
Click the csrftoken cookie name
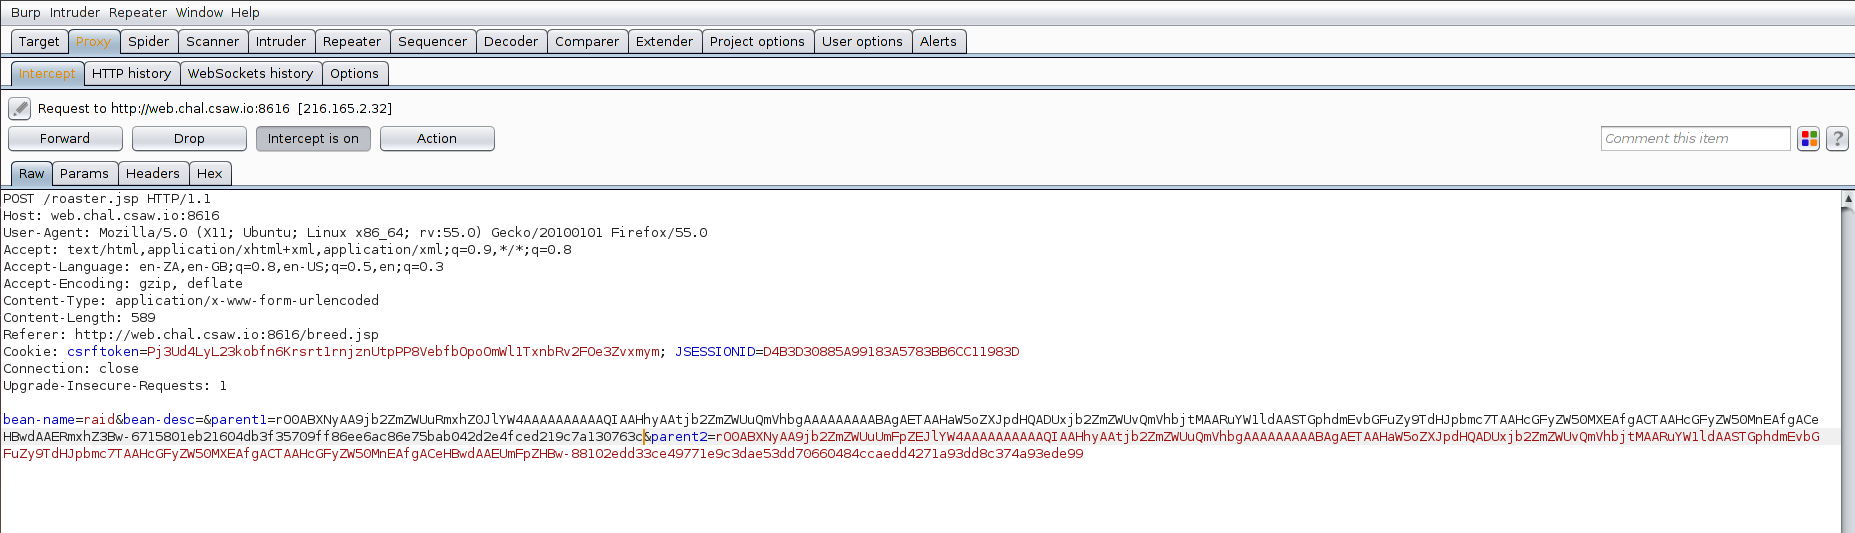(103, 352)
